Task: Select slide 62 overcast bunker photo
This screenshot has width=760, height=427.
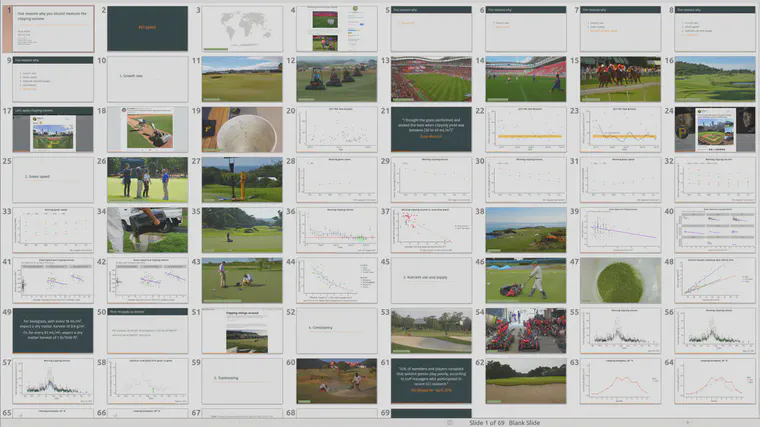Action: tap(525, 381)
